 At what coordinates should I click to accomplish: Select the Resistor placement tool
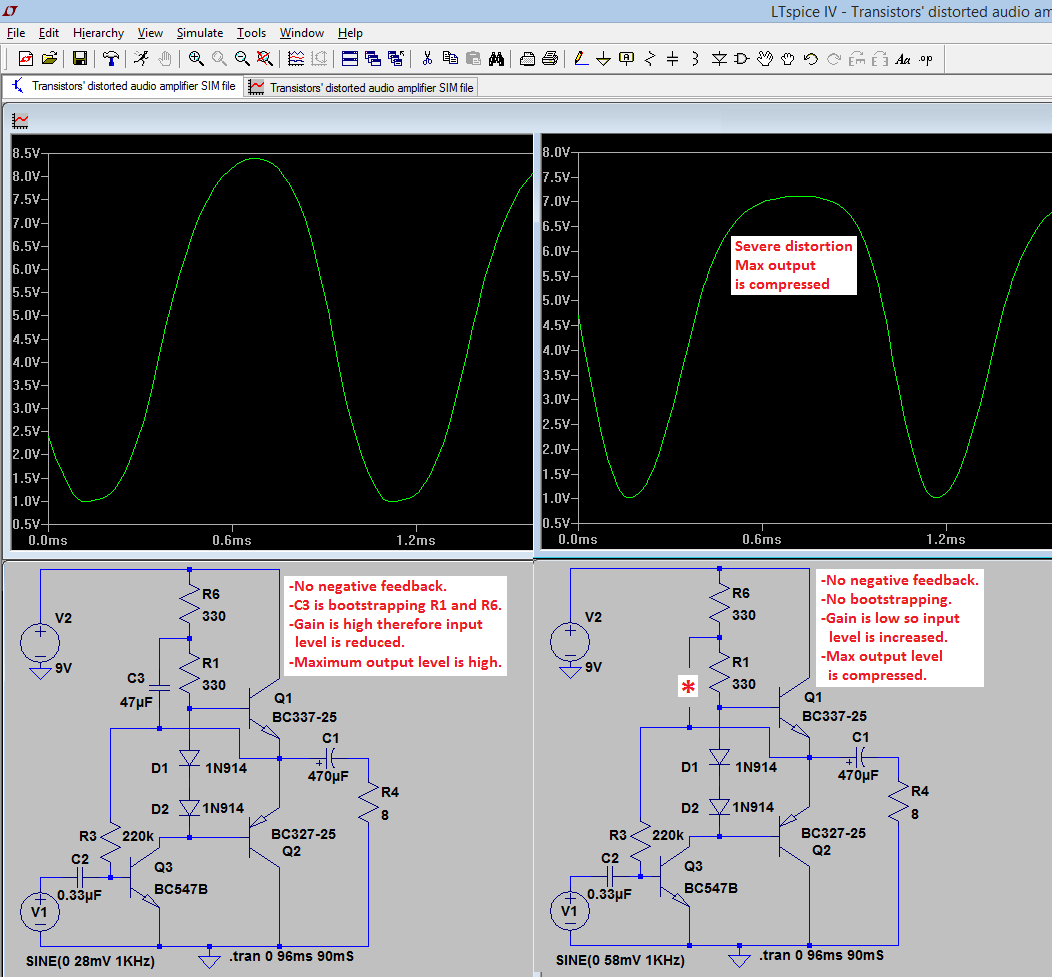point(649,59)
